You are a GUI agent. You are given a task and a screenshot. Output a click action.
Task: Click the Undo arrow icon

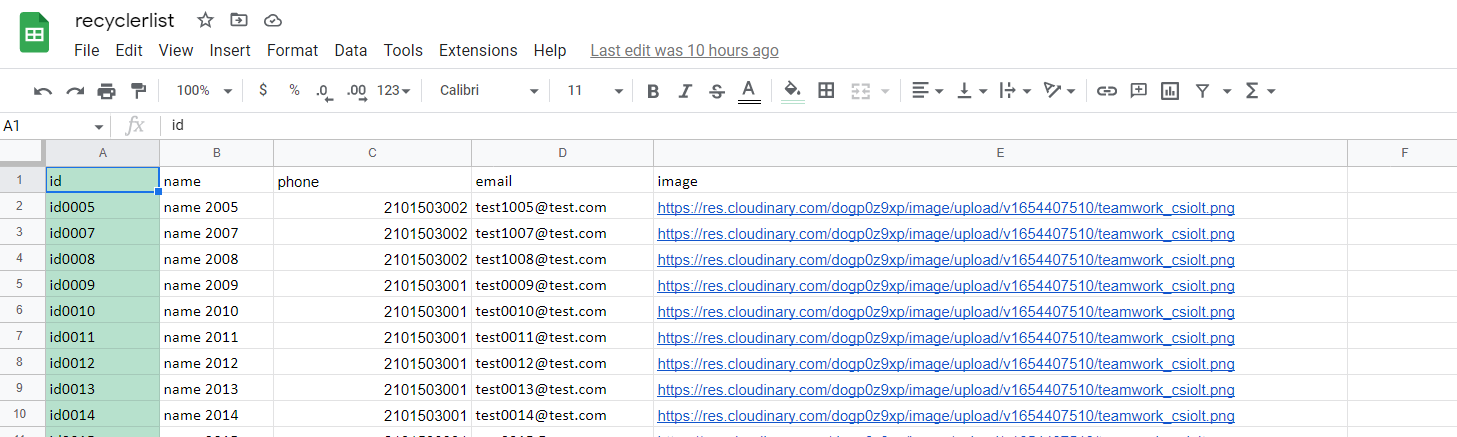click(43, 91)
